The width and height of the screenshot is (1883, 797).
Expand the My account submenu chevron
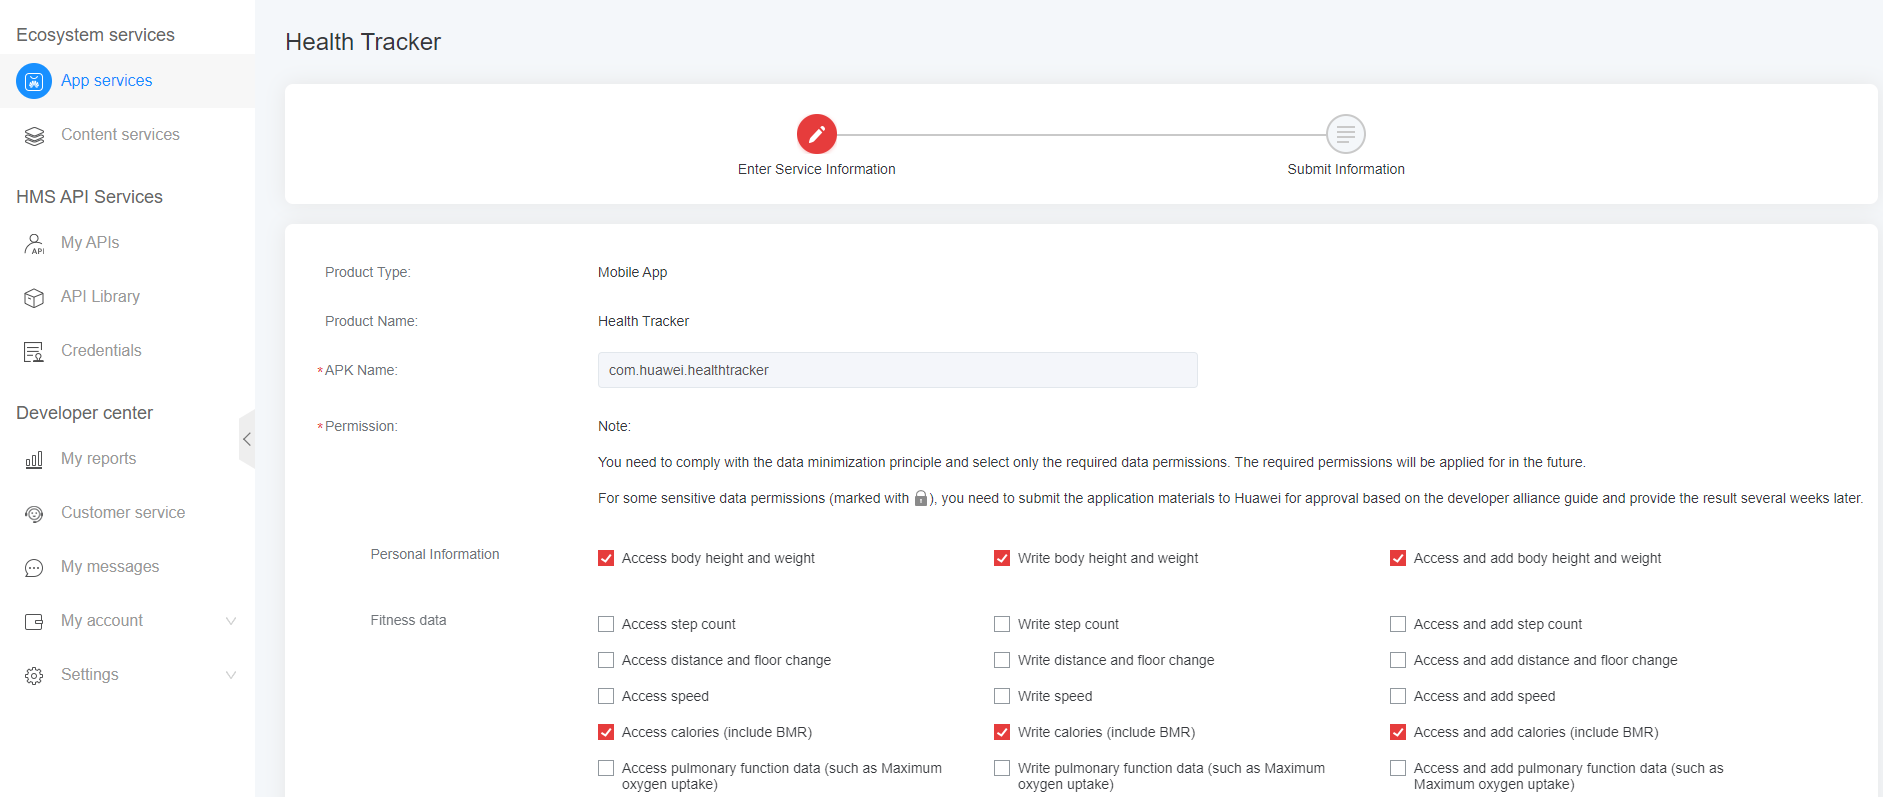pyautogui.click(x=231, y=621)
